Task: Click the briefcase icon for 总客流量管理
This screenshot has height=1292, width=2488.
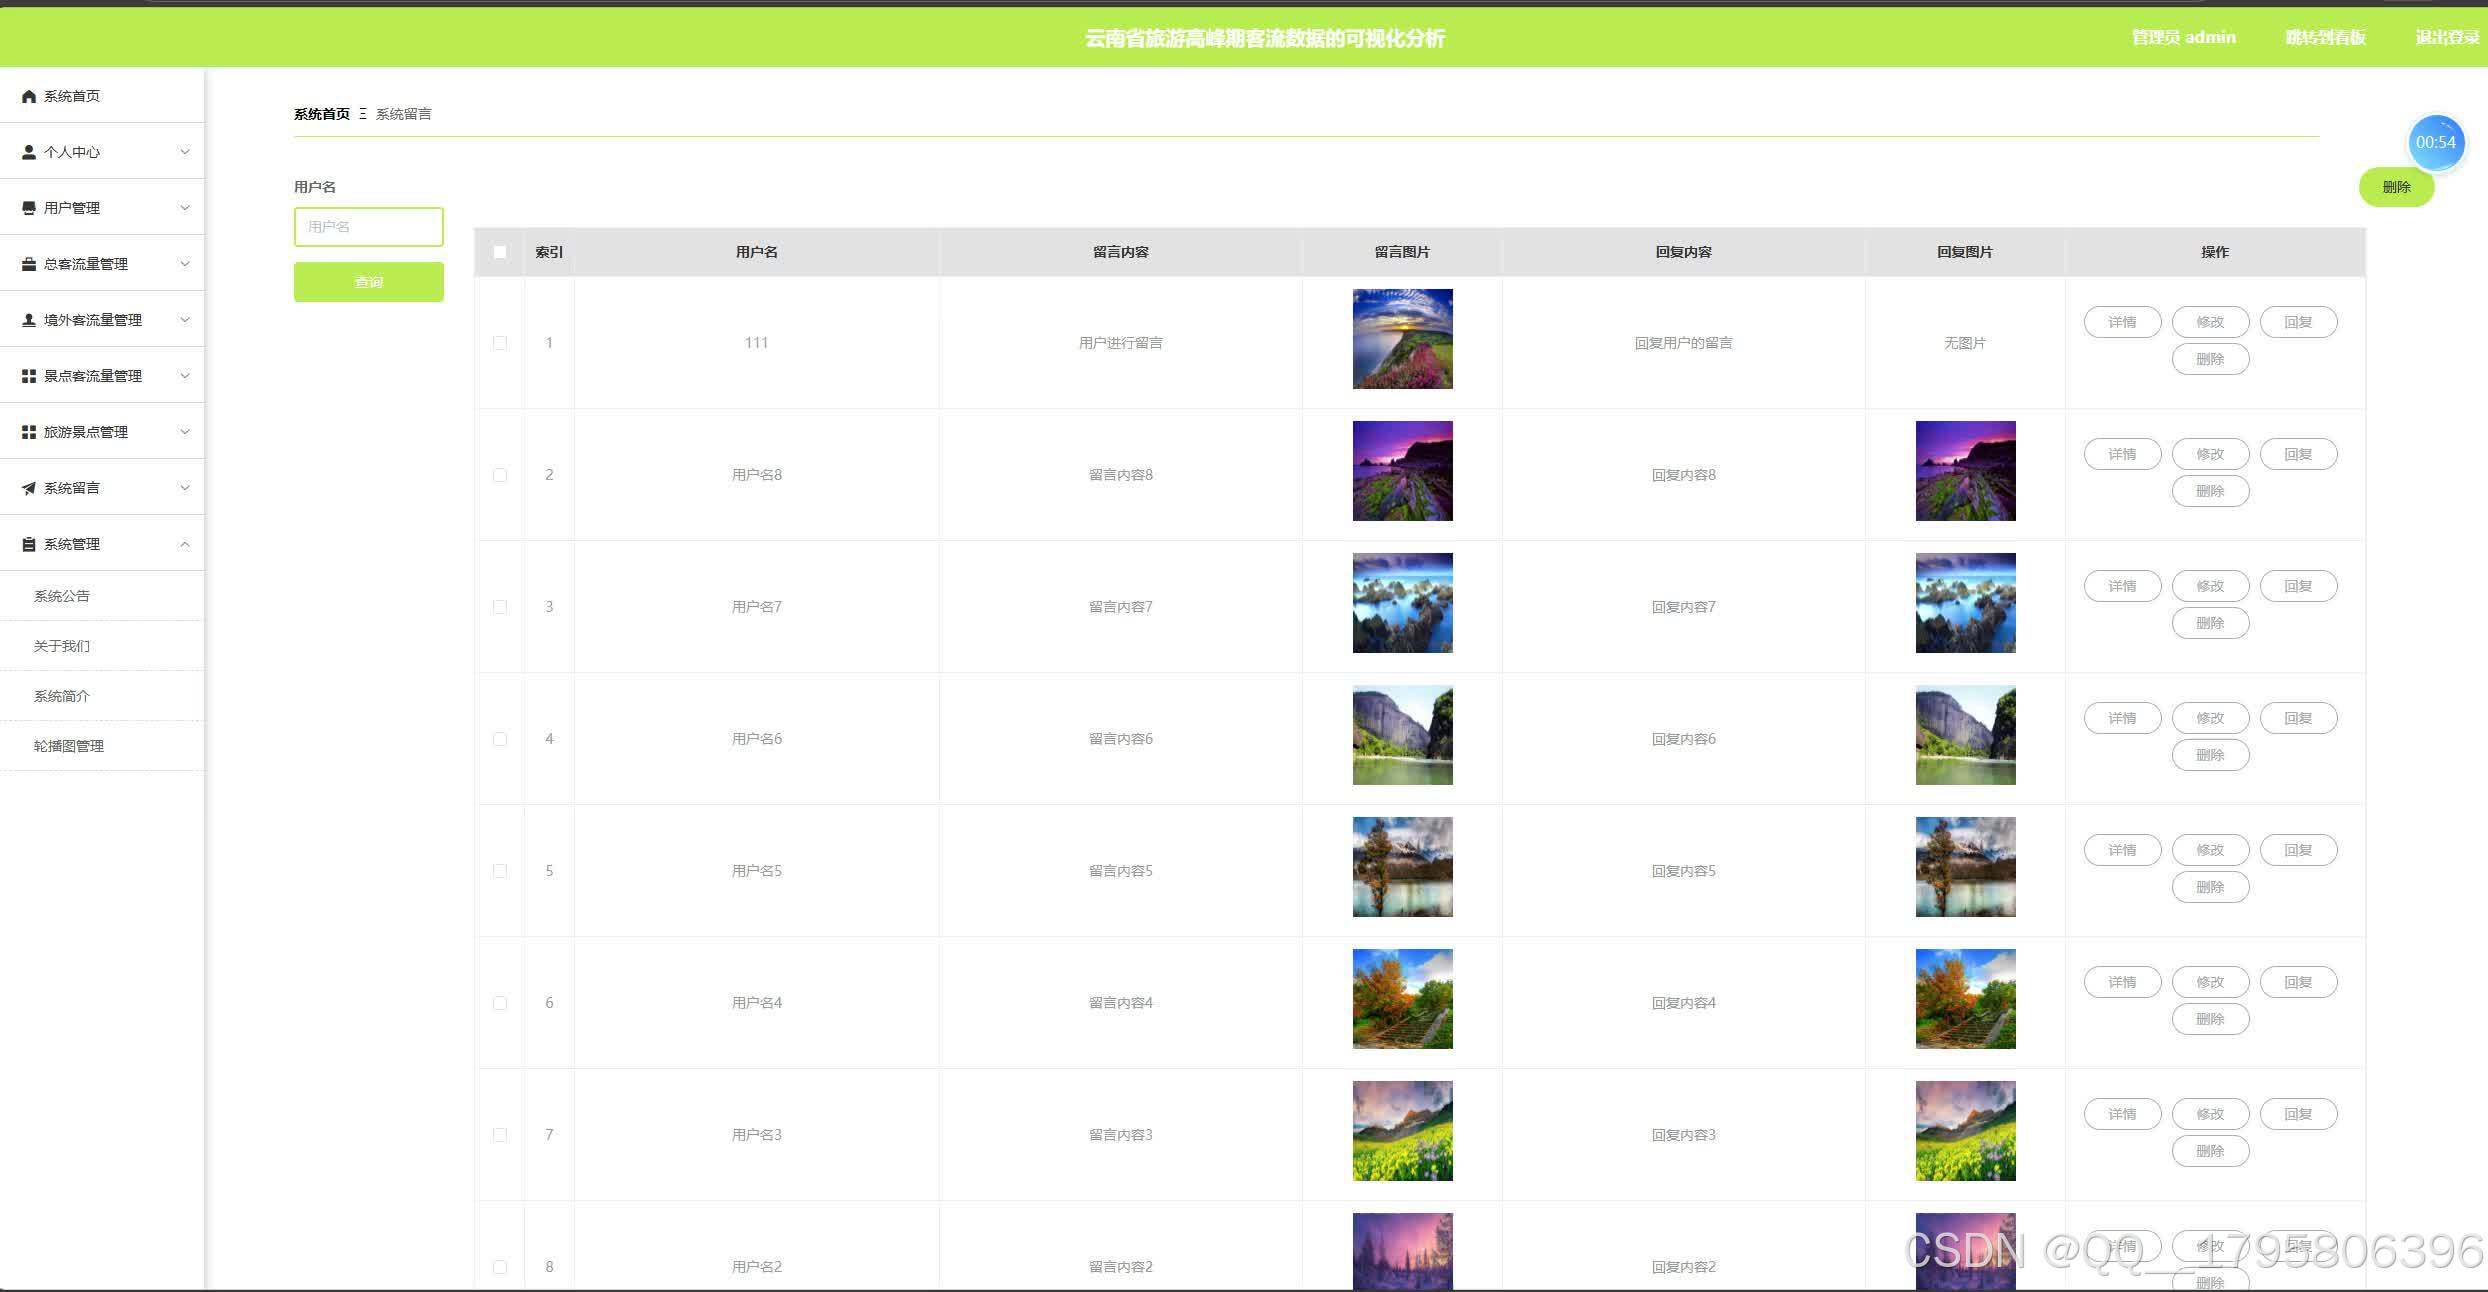Action: pyautogui.click(x=29, y=264)
